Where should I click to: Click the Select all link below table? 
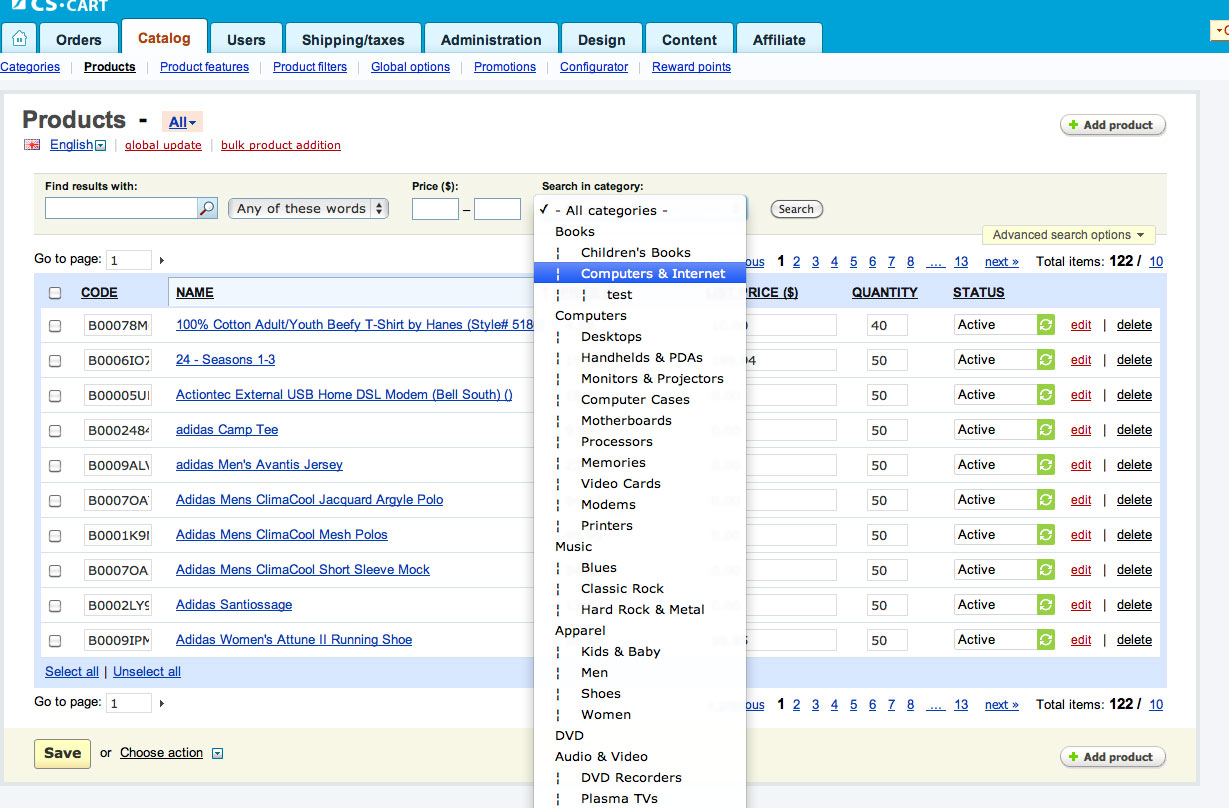[x=72, y=672]
